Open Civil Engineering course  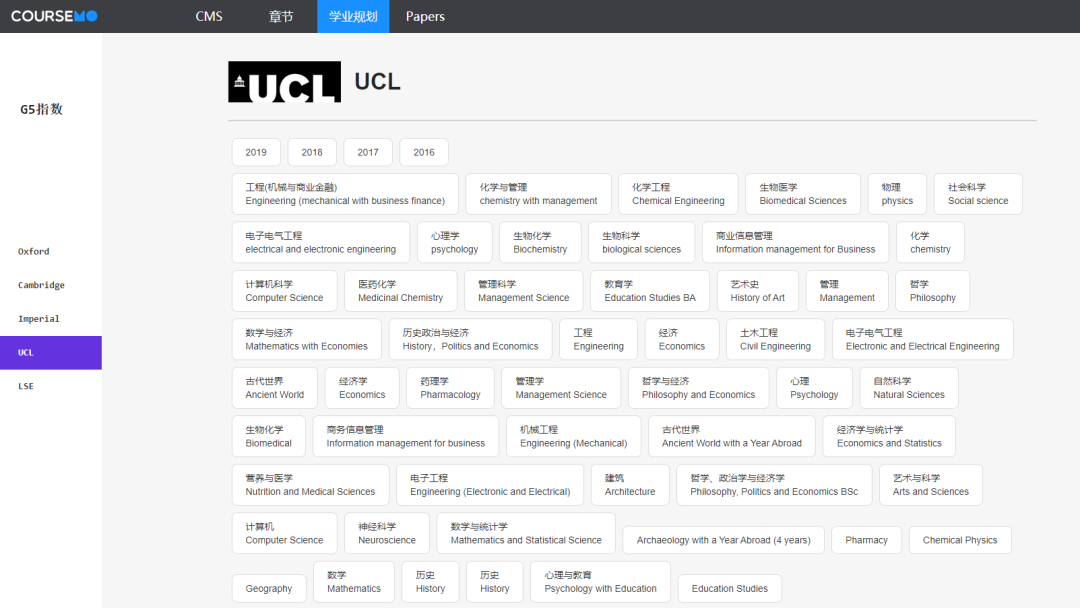[776, 339]
